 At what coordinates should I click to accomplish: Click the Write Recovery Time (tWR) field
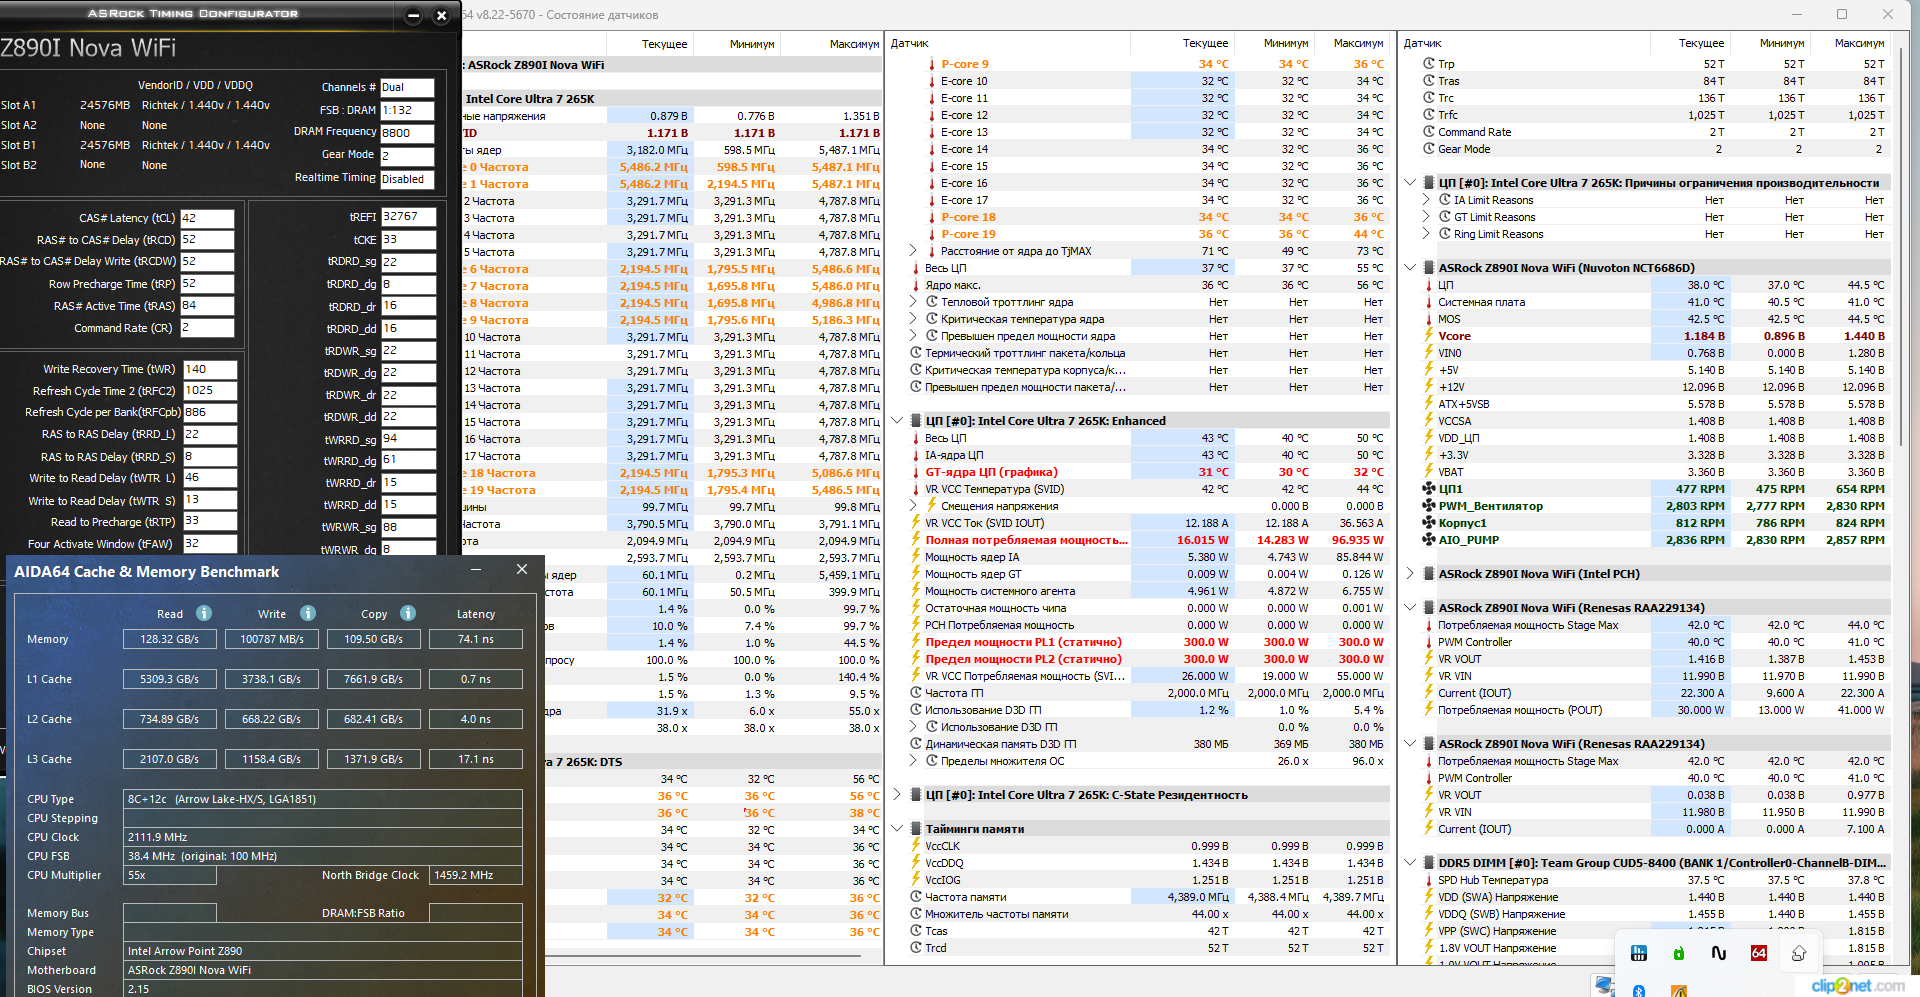(x=210, y=369)
